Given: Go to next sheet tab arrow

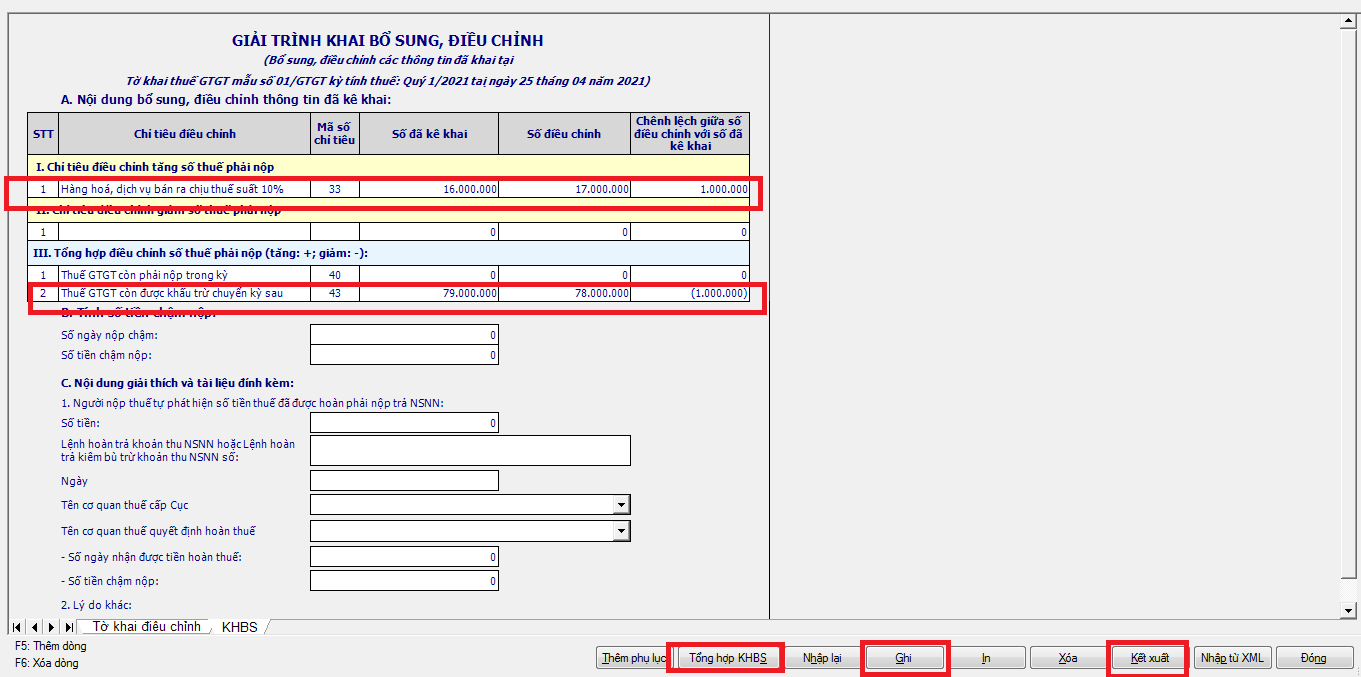Looking at the screenshot, I should (50, 627).
